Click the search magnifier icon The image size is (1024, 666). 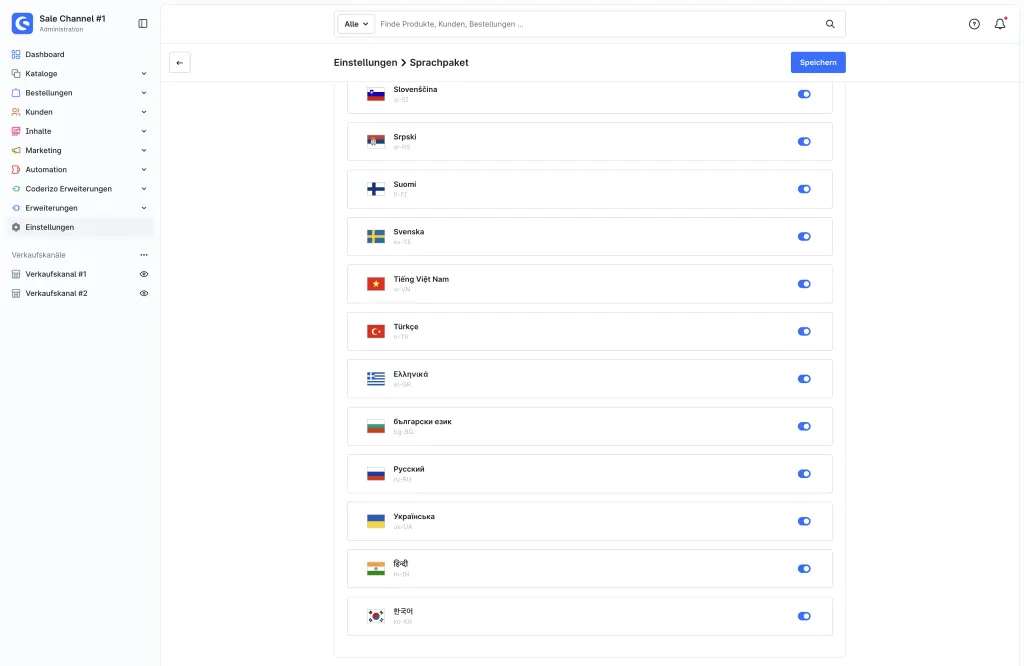click(830, 24)
